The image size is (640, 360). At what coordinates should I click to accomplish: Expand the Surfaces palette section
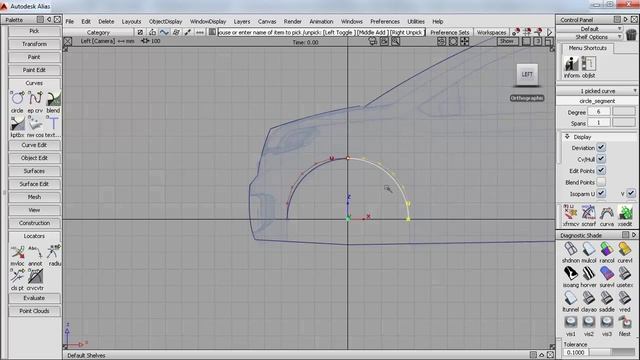pyautogui.click(x=34, y=171)
